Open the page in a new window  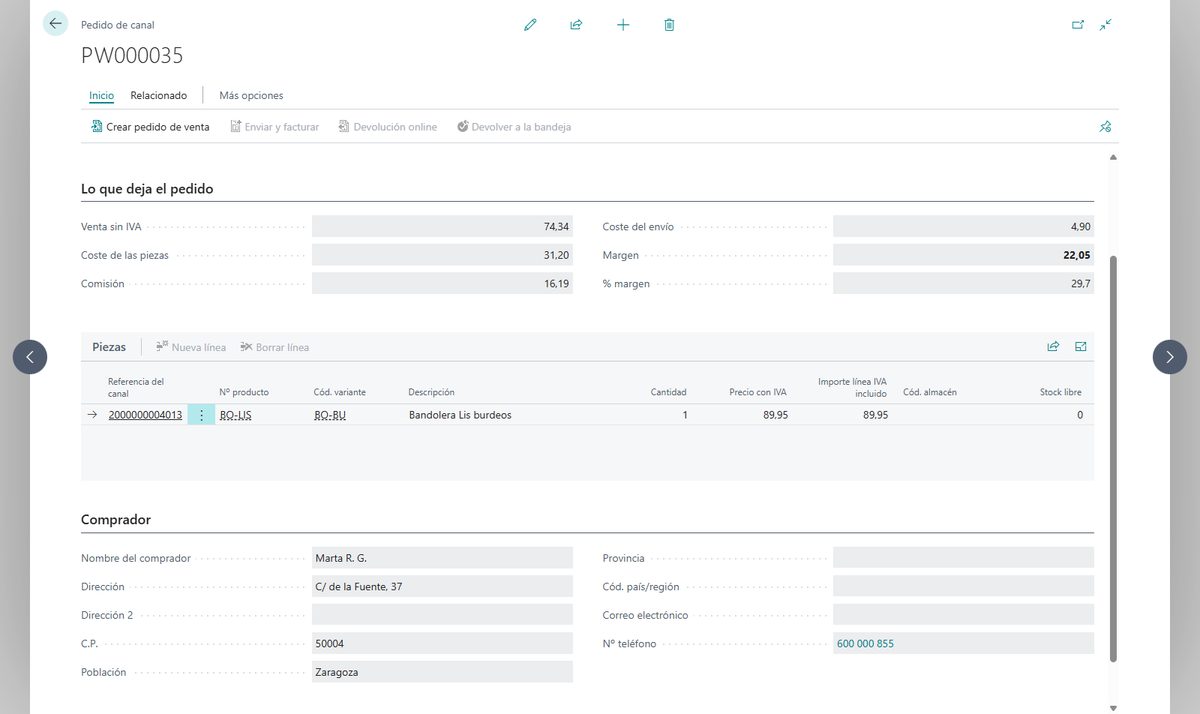coord(1078,25)
